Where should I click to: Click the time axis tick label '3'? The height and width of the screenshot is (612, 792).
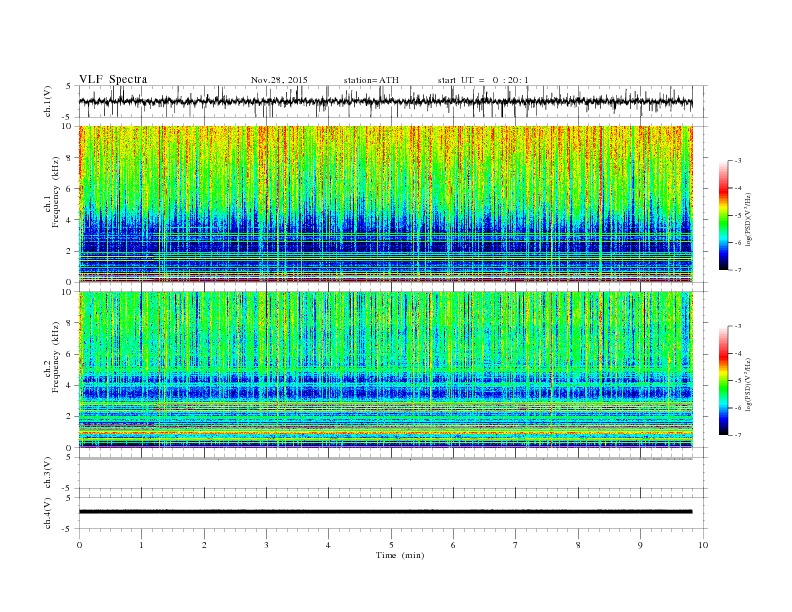pos(266,545)
